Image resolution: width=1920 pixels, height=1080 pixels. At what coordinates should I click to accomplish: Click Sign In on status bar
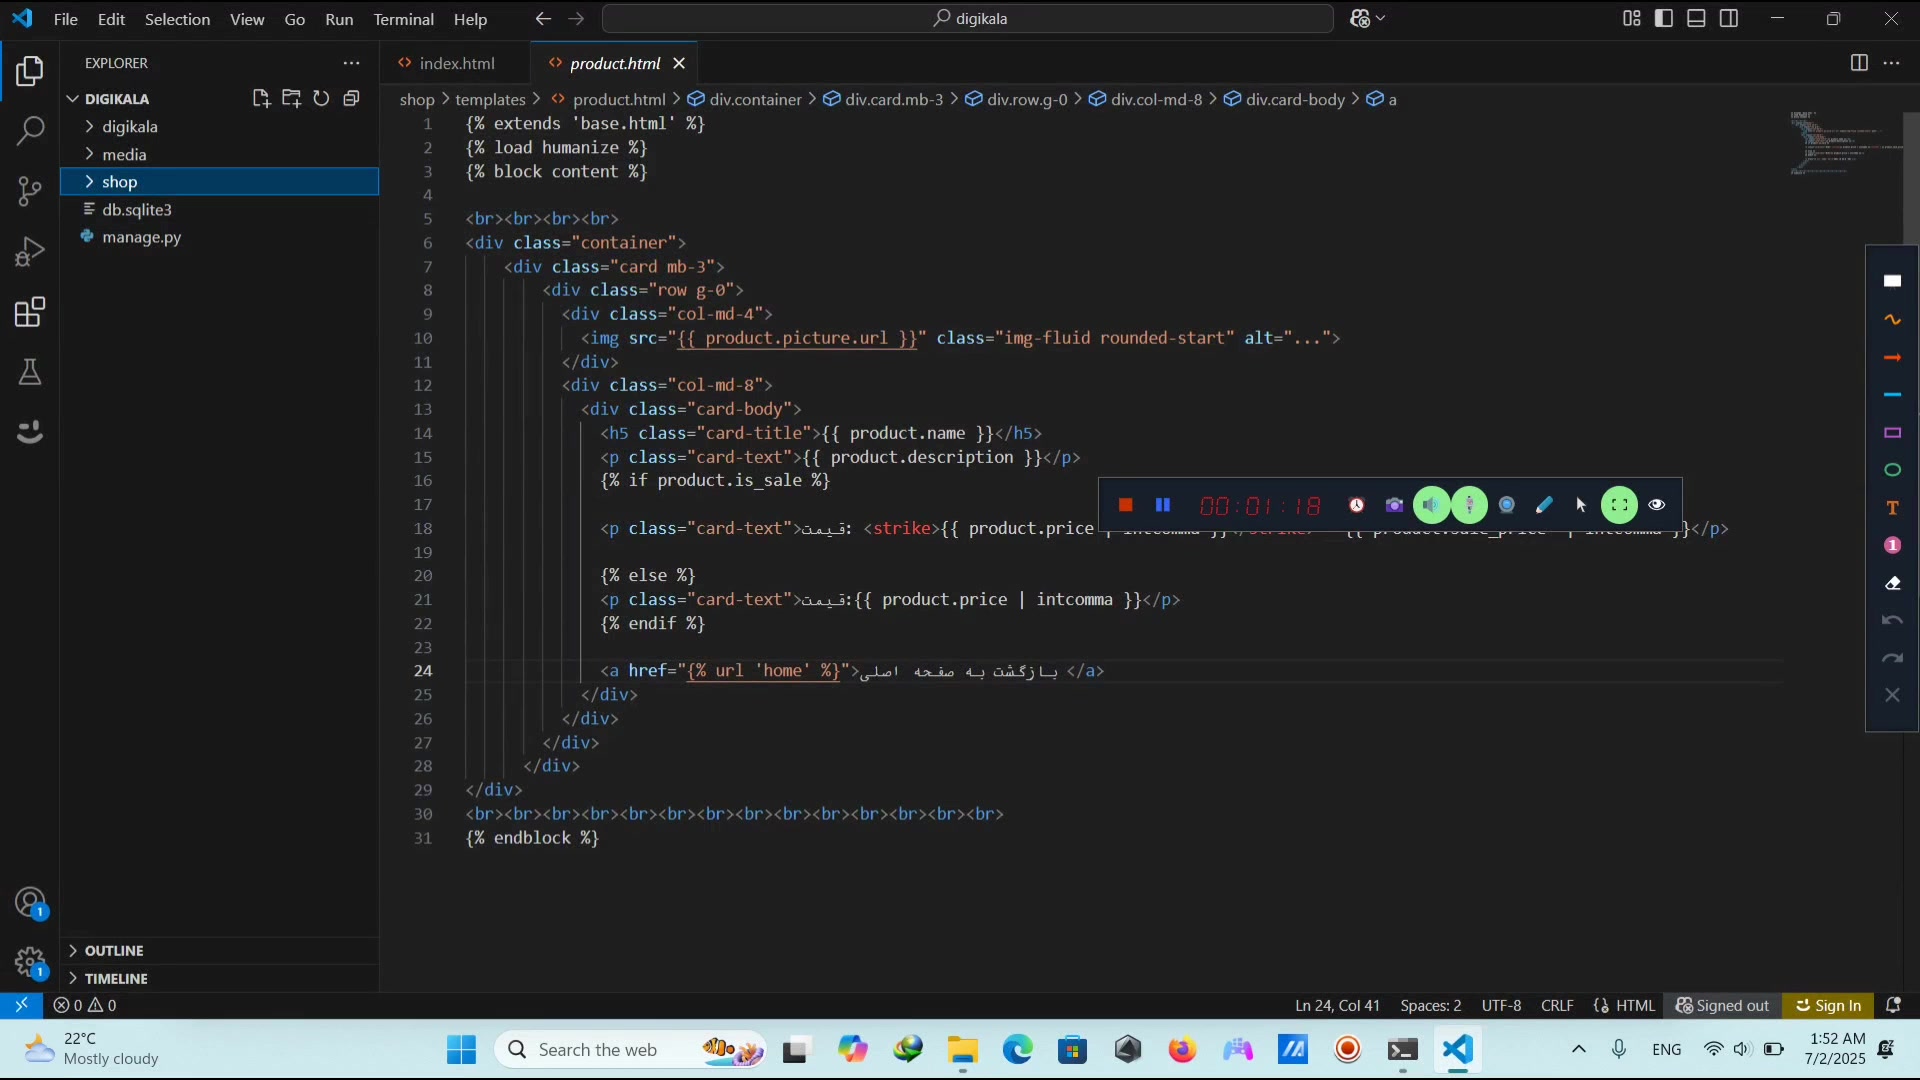pyautogui.click(x=1828, y=1006)
